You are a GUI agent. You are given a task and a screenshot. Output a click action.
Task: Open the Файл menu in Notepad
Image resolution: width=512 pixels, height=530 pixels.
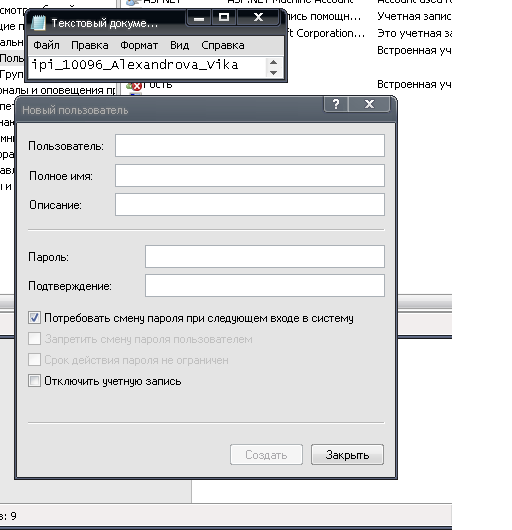tap(46, 45)
